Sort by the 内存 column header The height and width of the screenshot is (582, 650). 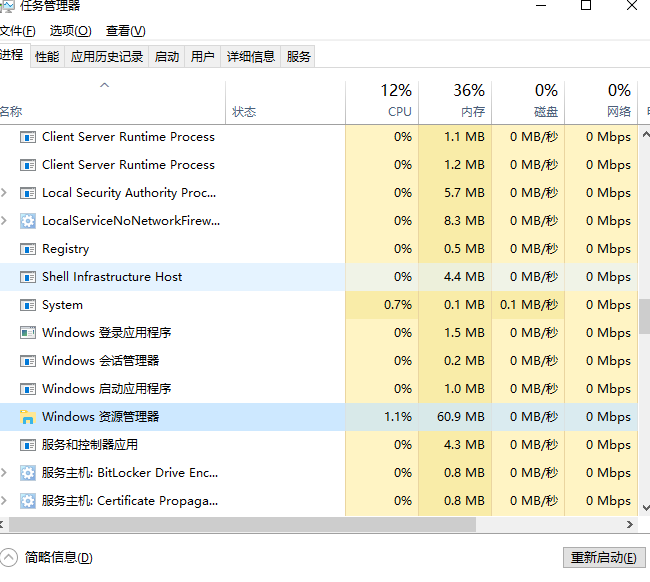pyautogui.click(x=455, y=102)
